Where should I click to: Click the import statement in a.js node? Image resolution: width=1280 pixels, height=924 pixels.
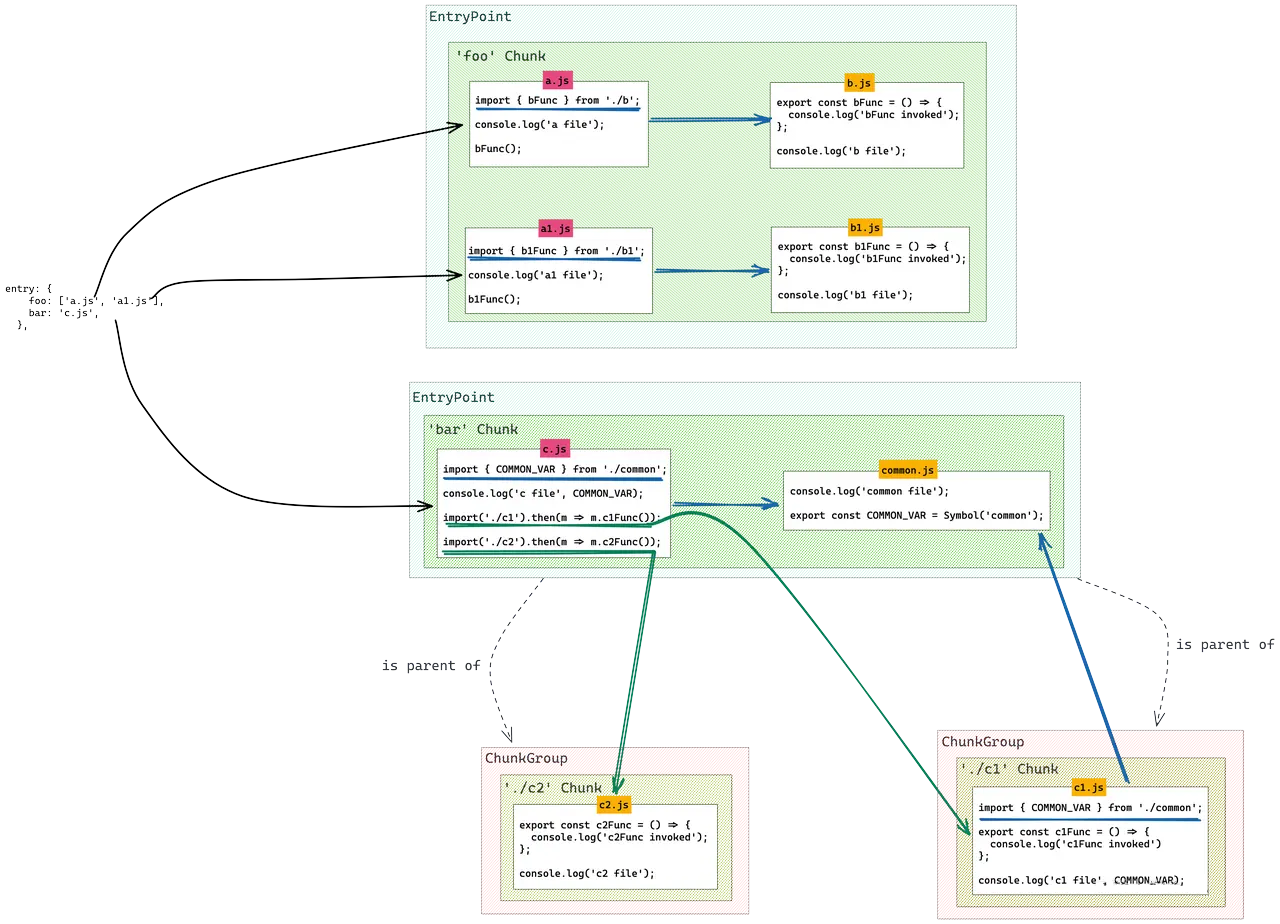click(555, 100)
